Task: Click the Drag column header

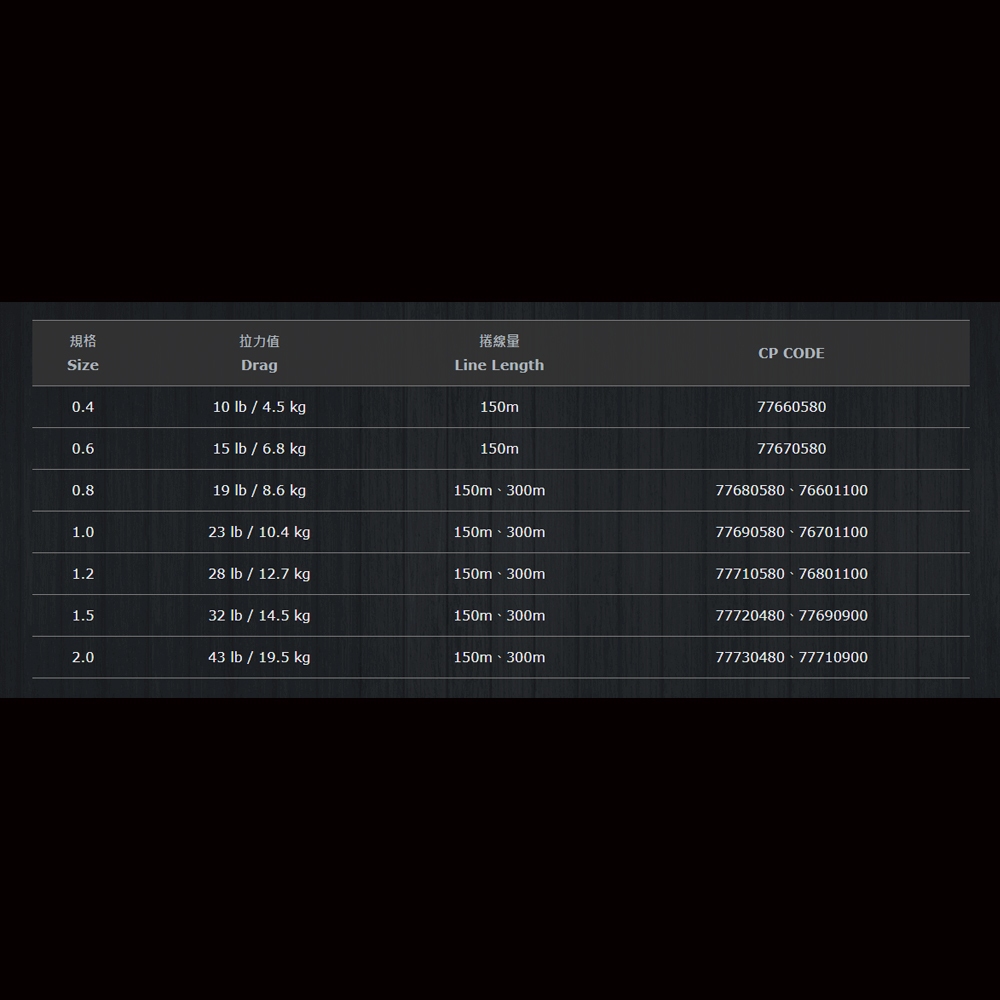Action: tap(259, 354)
